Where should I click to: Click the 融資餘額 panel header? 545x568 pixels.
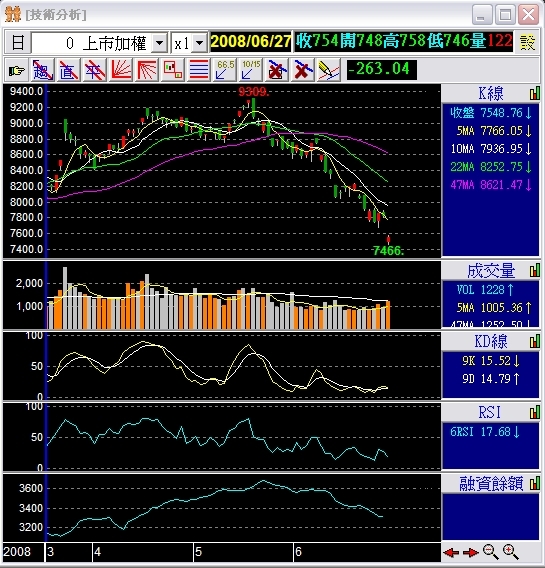point(491,483)
